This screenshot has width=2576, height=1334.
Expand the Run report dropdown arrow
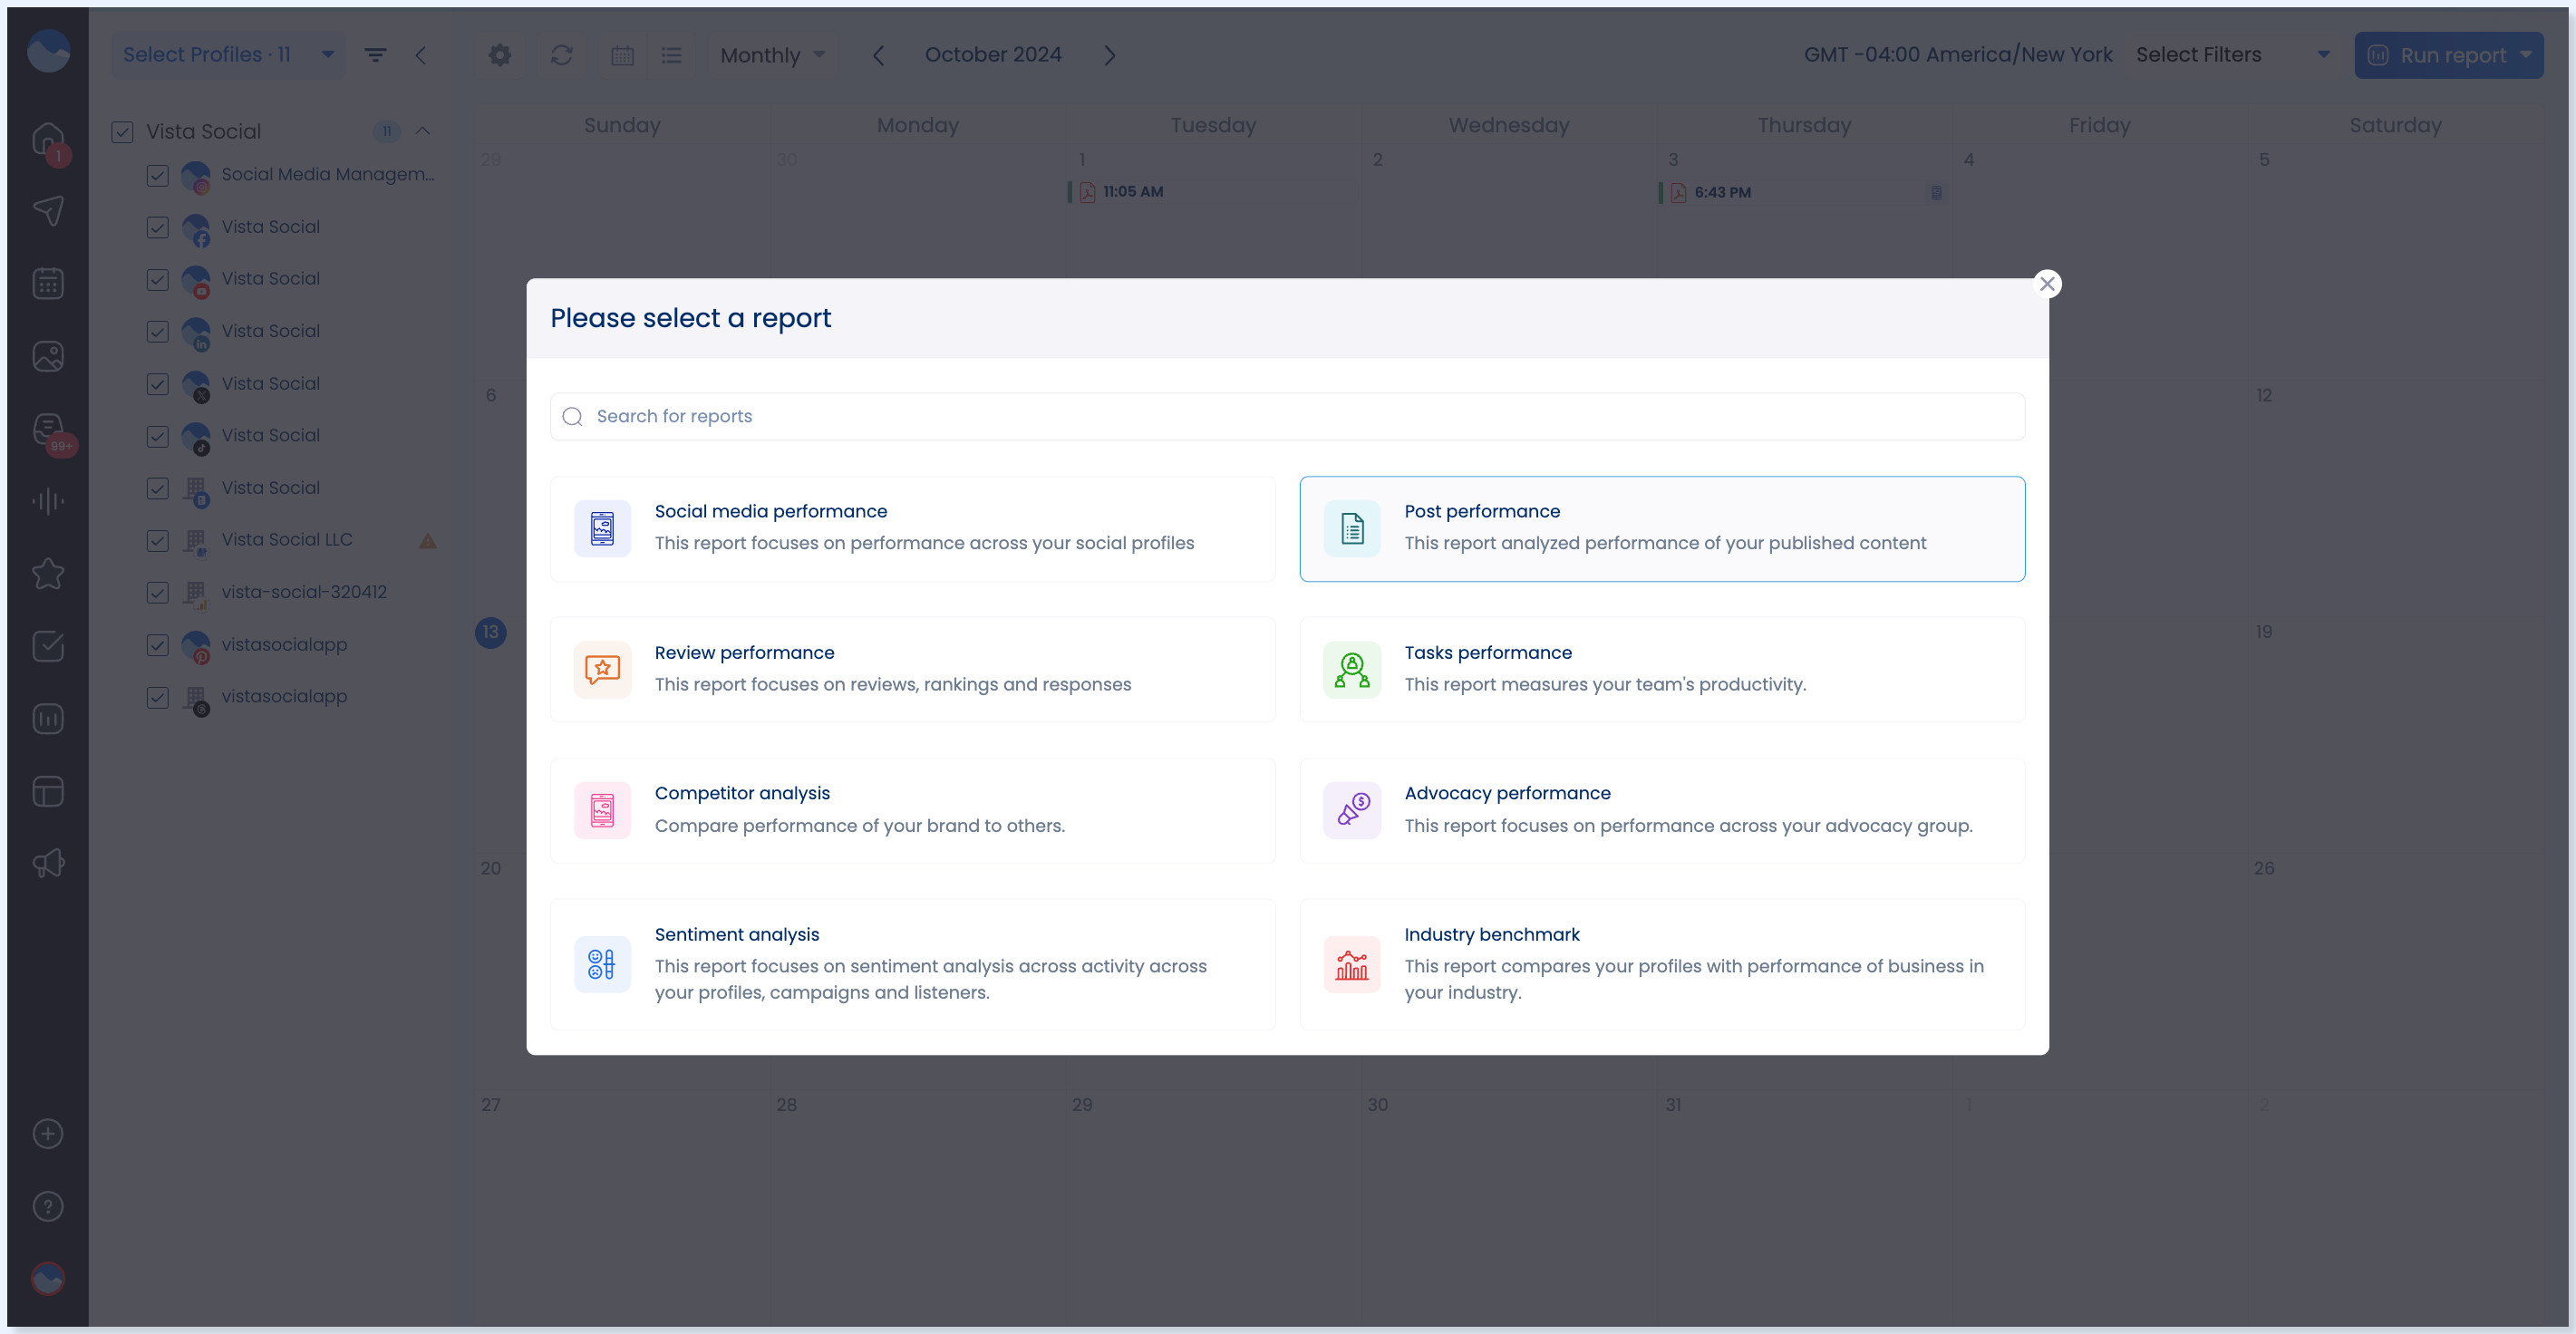coord(2526,55)
